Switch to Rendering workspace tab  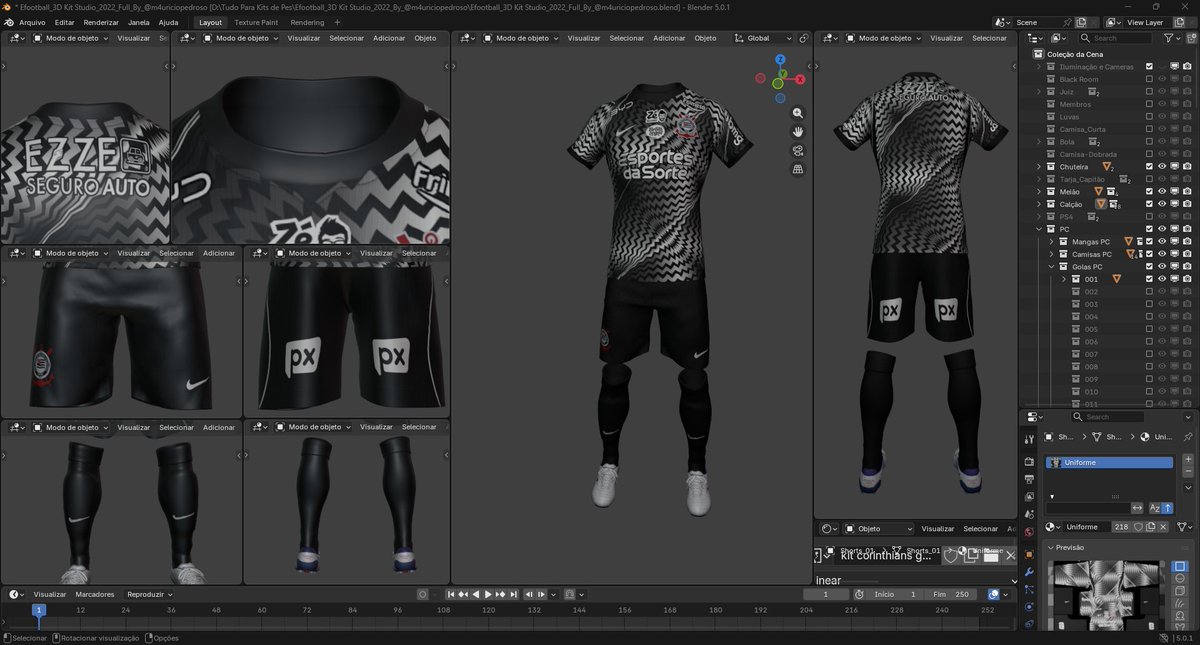point(307,22)
